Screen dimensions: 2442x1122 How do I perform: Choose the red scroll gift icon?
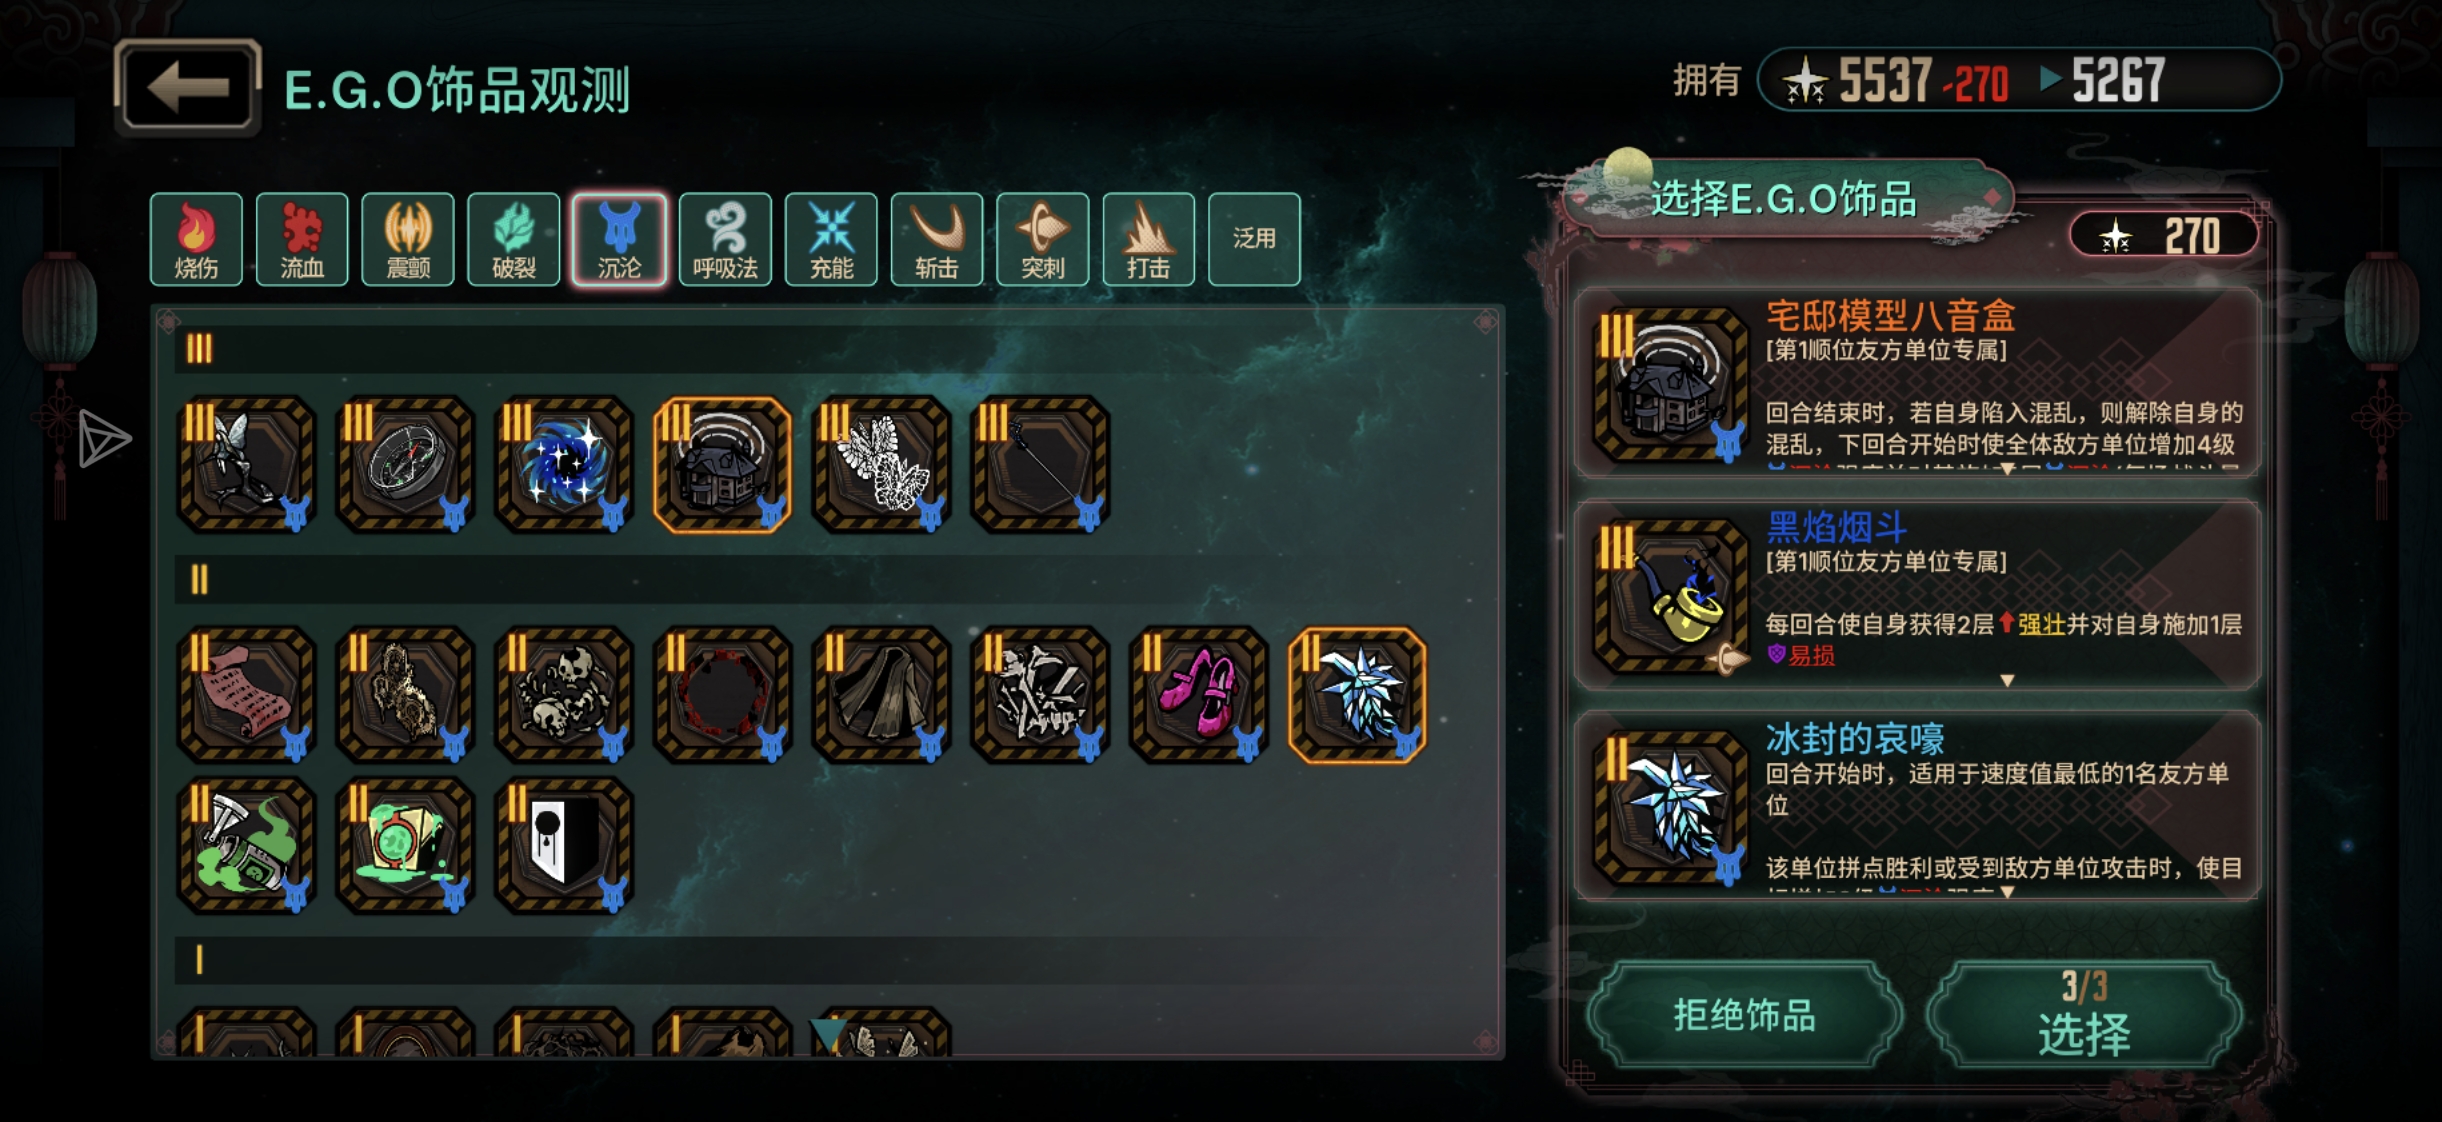tap(246, 694)
